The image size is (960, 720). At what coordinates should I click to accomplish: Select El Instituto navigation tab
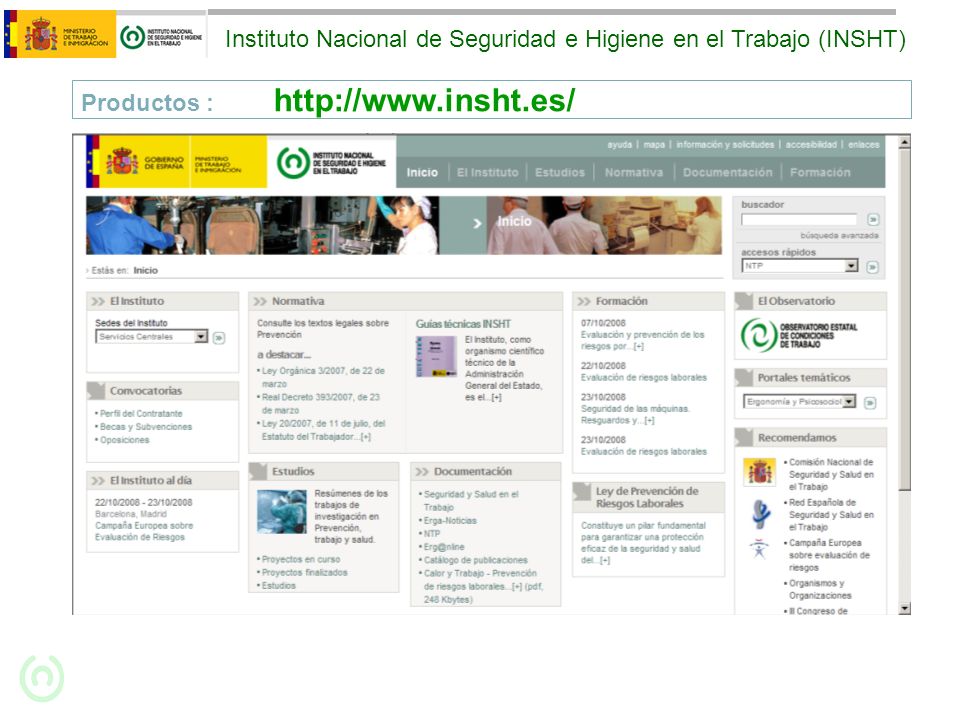487,173
